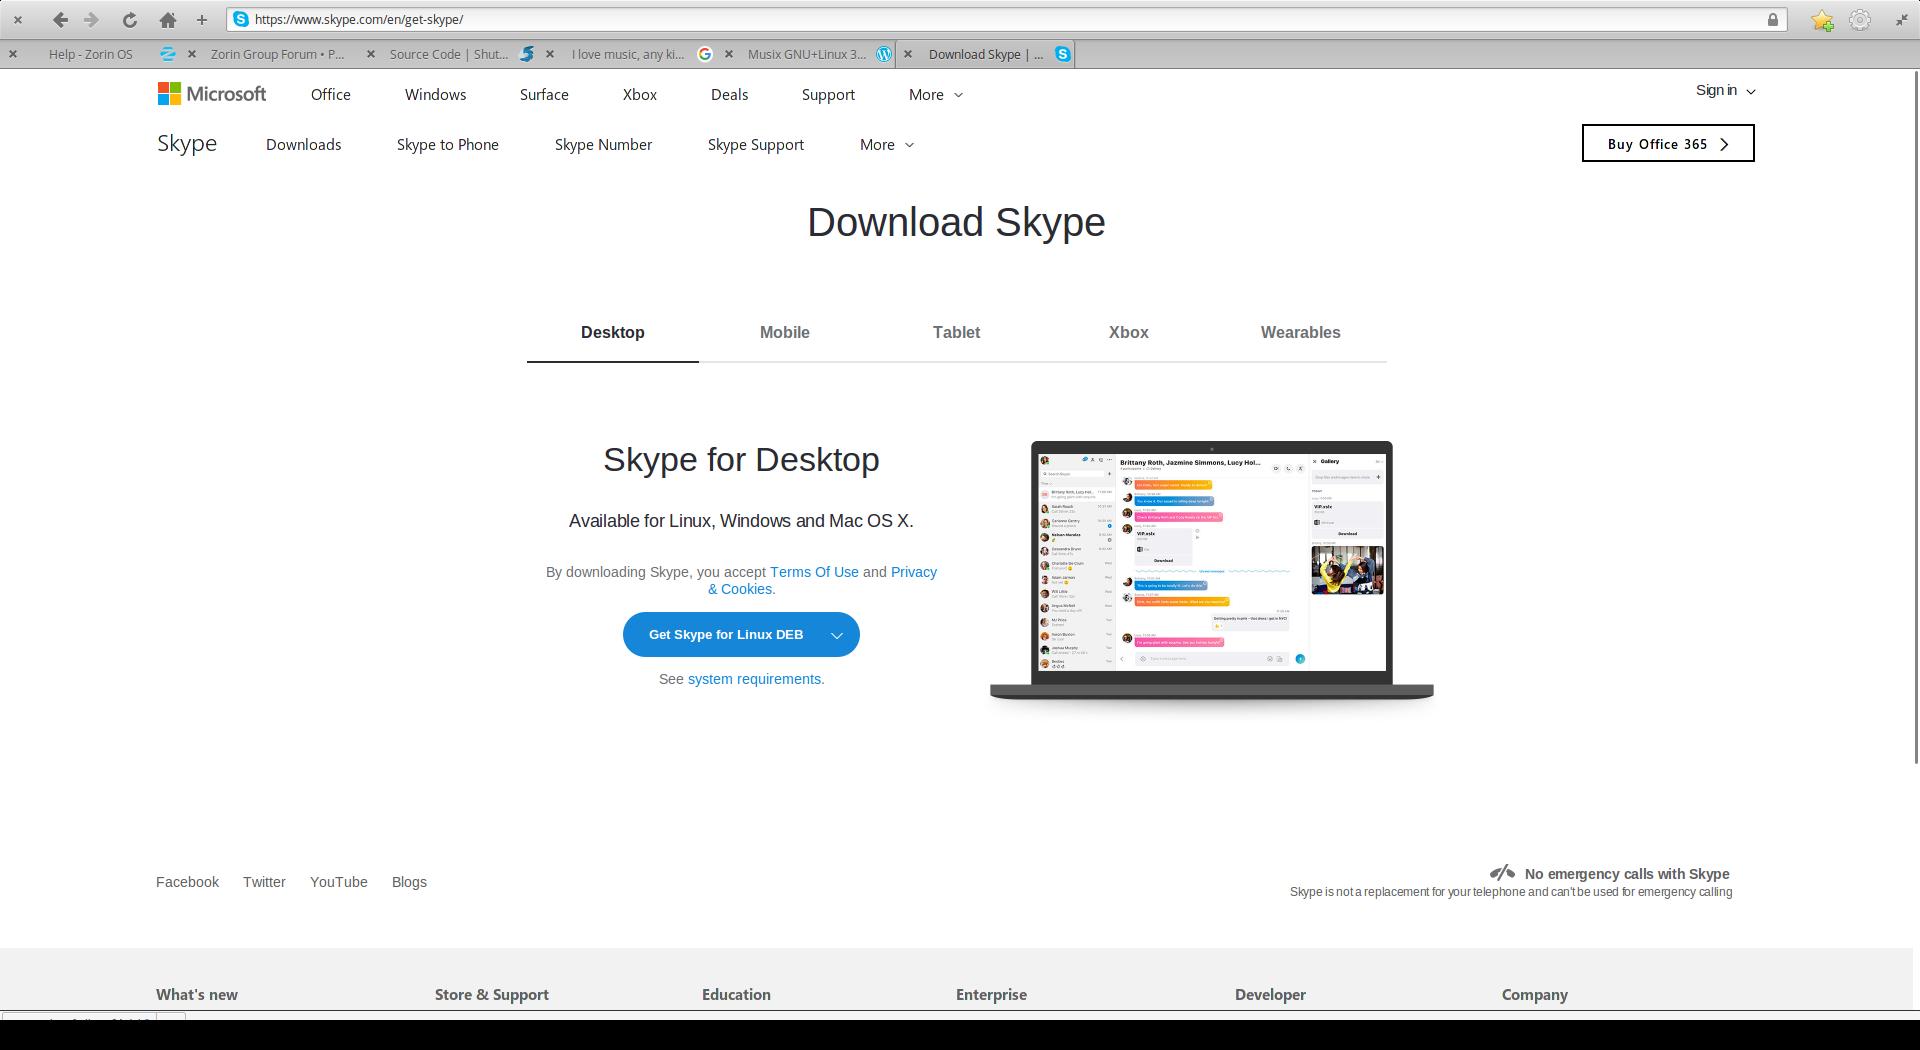
Task: Switch to Help - Zorin OS browser tab
Action: (90, 54)
